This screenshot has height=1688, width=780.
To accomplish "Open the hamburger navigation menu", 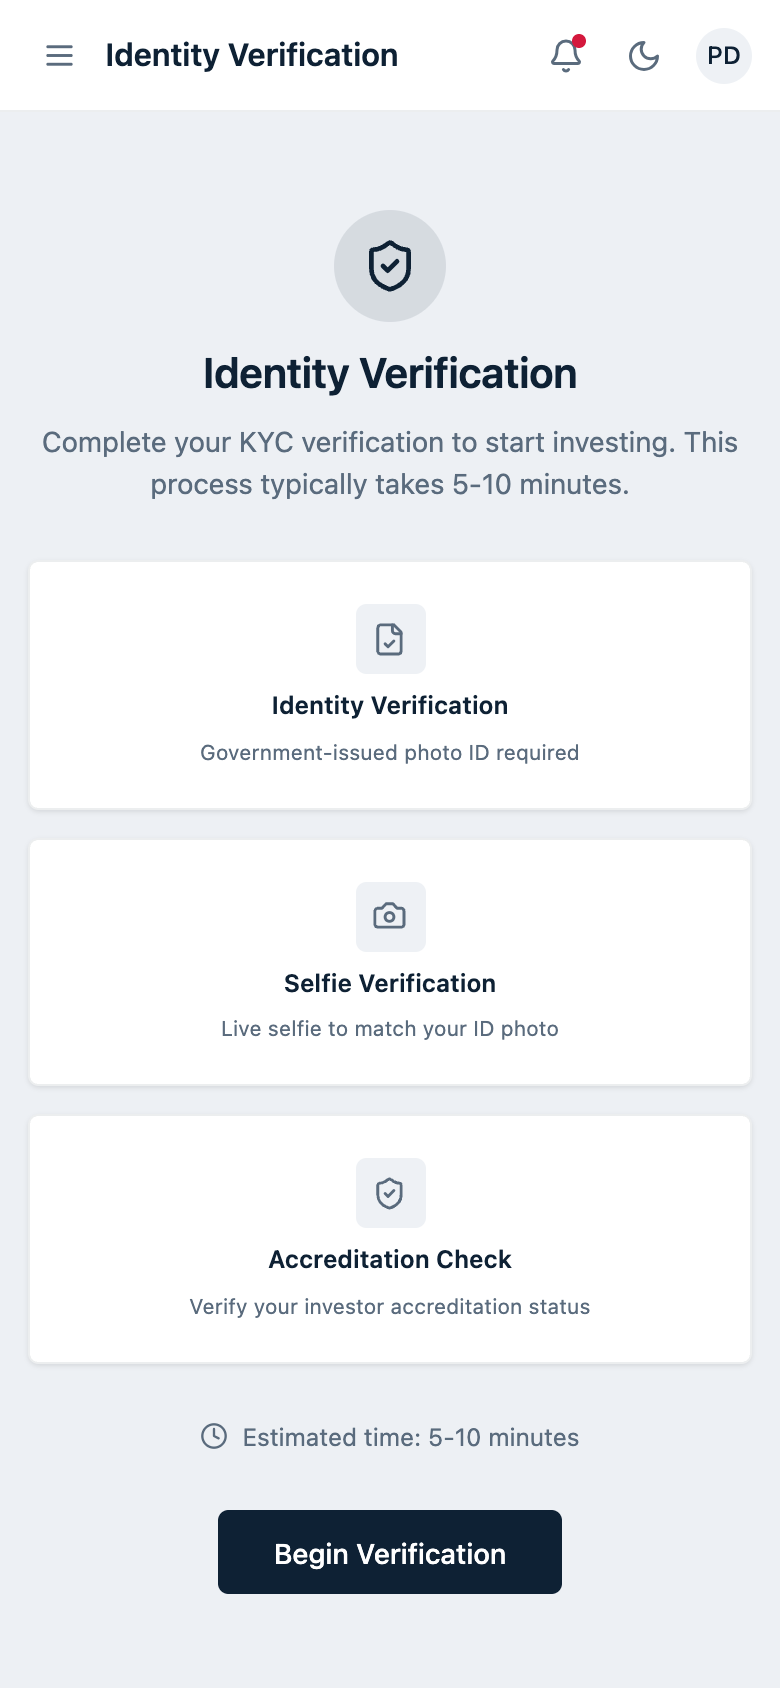I will click(59, 56).
